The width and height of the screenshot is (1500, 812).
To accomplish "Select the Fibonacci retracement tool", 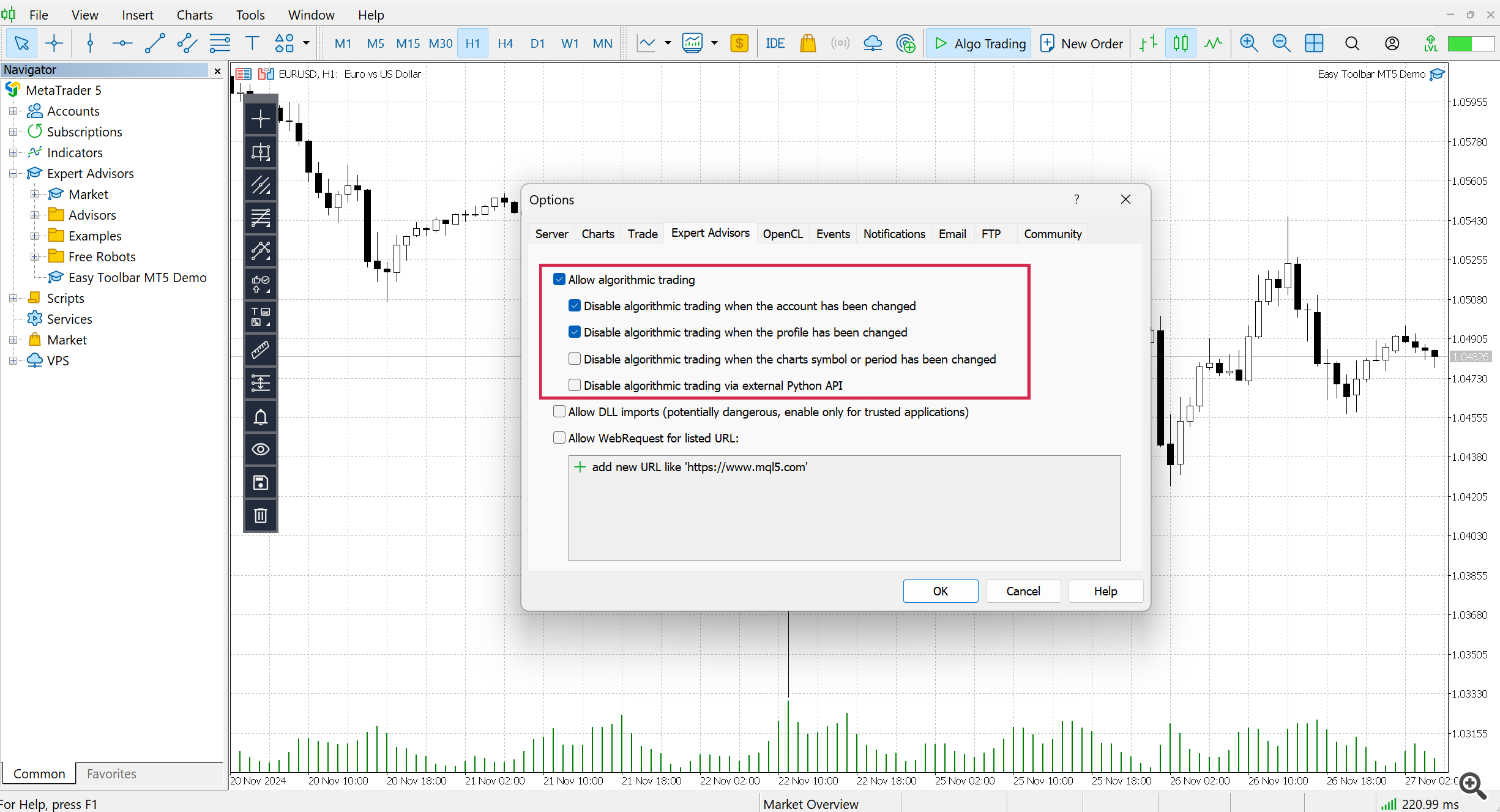I will coord(219,43).
